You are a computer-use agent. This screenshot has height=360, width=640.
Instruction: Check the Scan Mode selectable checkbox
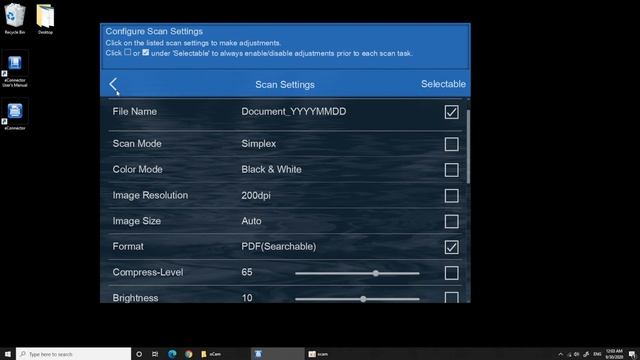[451, 144]
